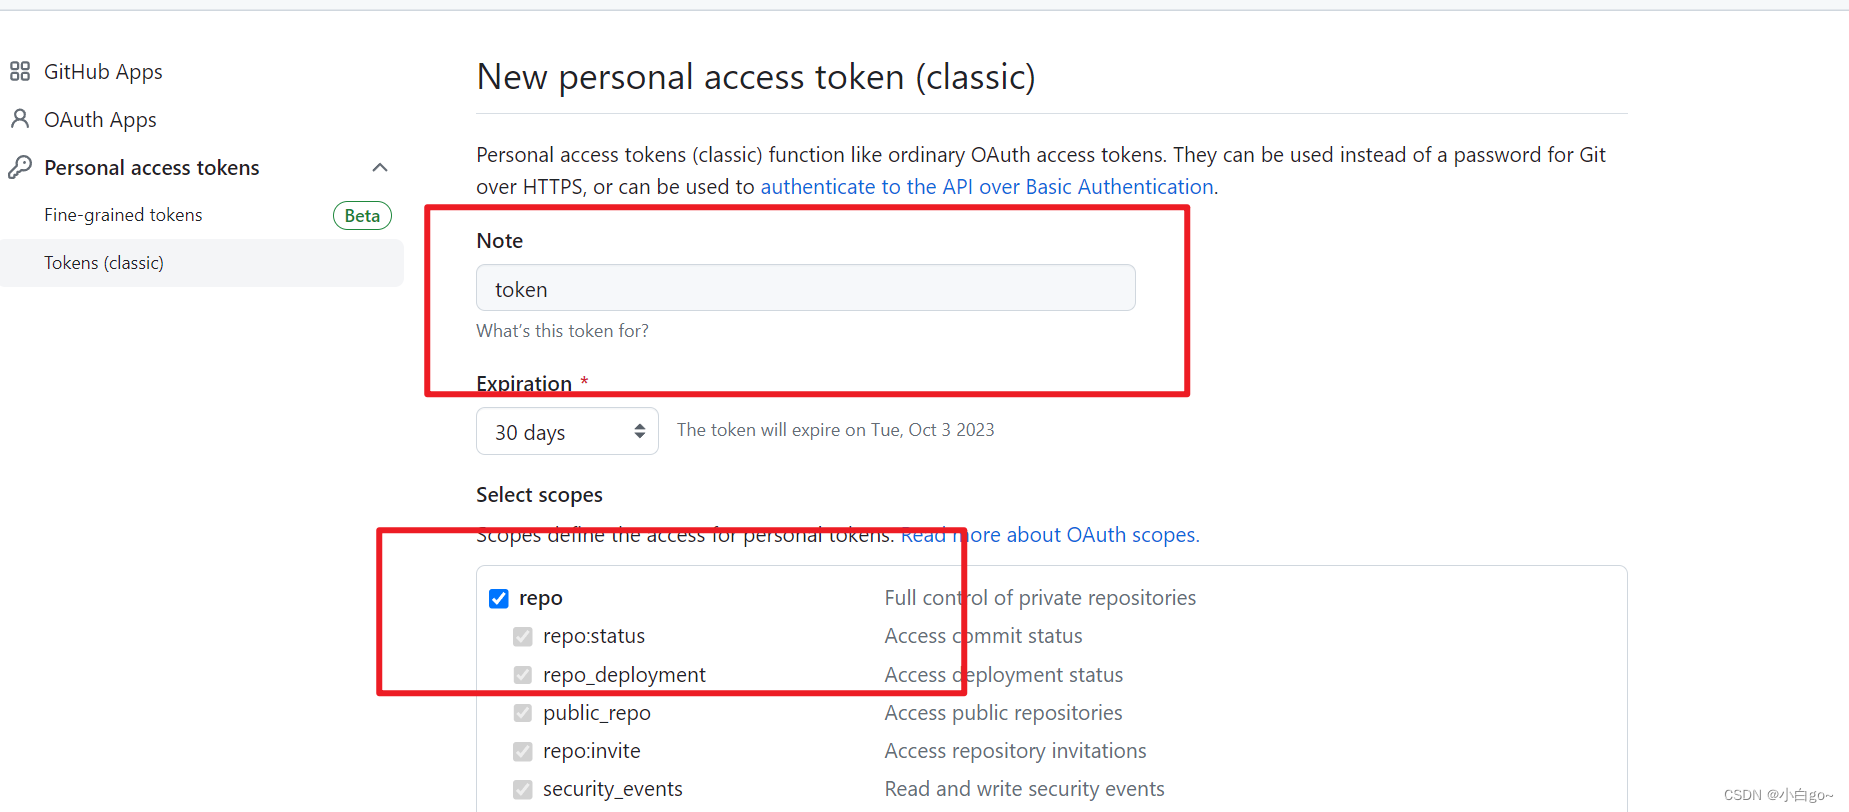Select Tokens (classic) menu item
The height and width of the screenshot is (812, 1849).
click(104, 263)
